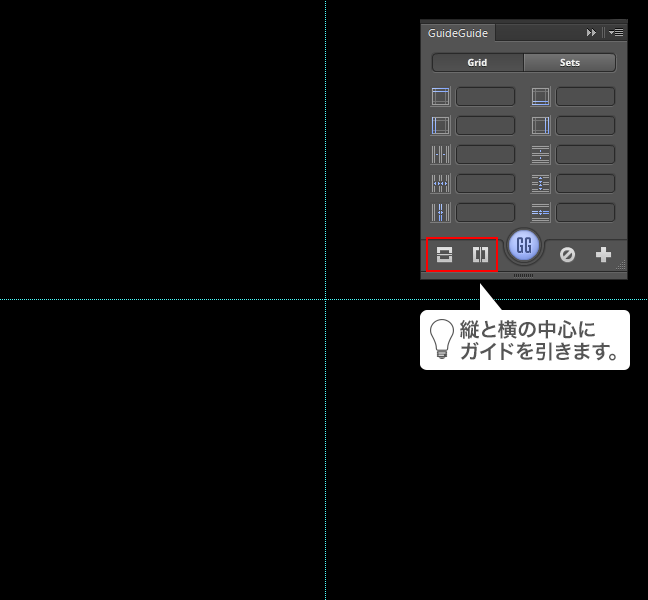
Task: Click the panel resize grip at bottom
Action: [524, 275]
